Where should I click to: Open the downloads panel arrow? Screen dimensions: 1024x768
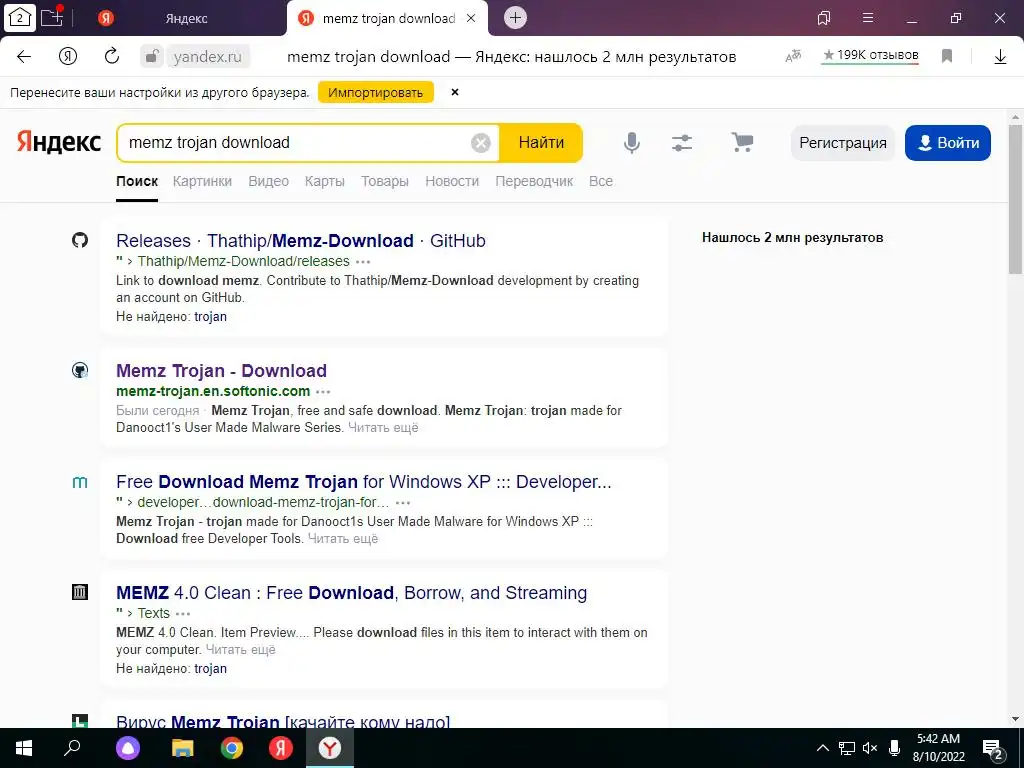point(1000,57)
